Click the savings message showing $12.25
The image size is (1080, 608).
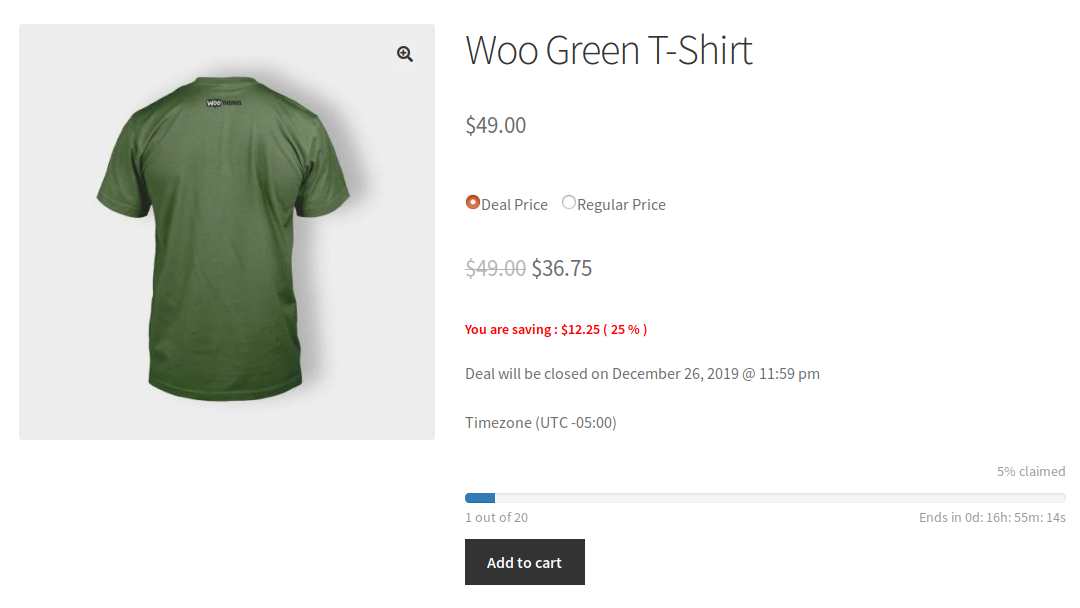click(x=555, y=328)
